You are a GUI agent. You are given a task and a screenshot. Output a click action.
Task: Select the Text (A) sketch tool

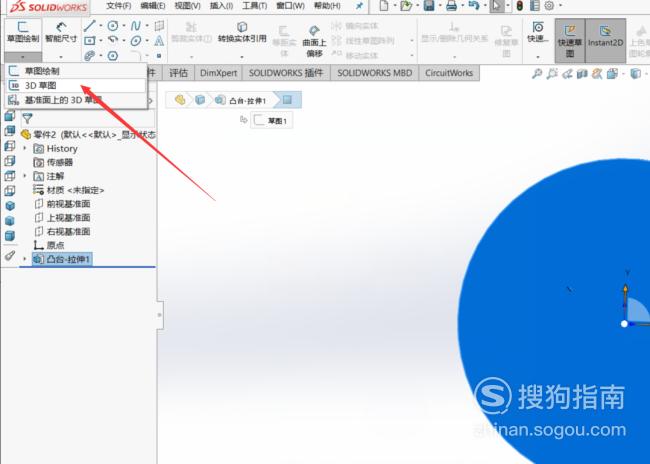(x=159, y=41)
